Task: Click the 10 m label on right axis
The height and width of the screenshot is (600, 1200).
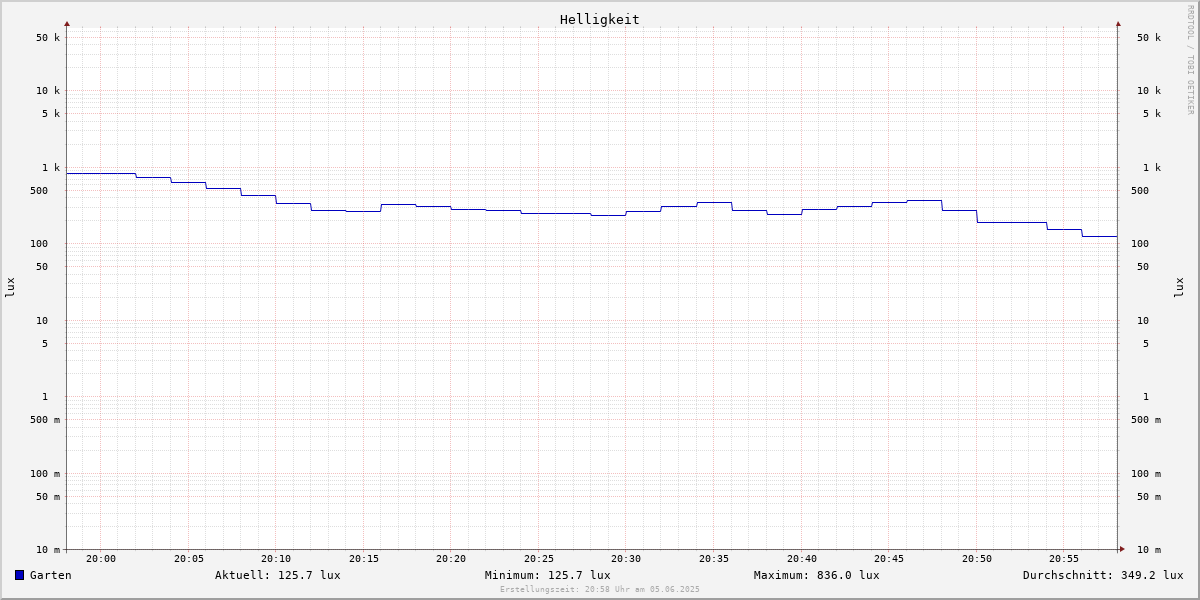Action: coord(1149,550)
